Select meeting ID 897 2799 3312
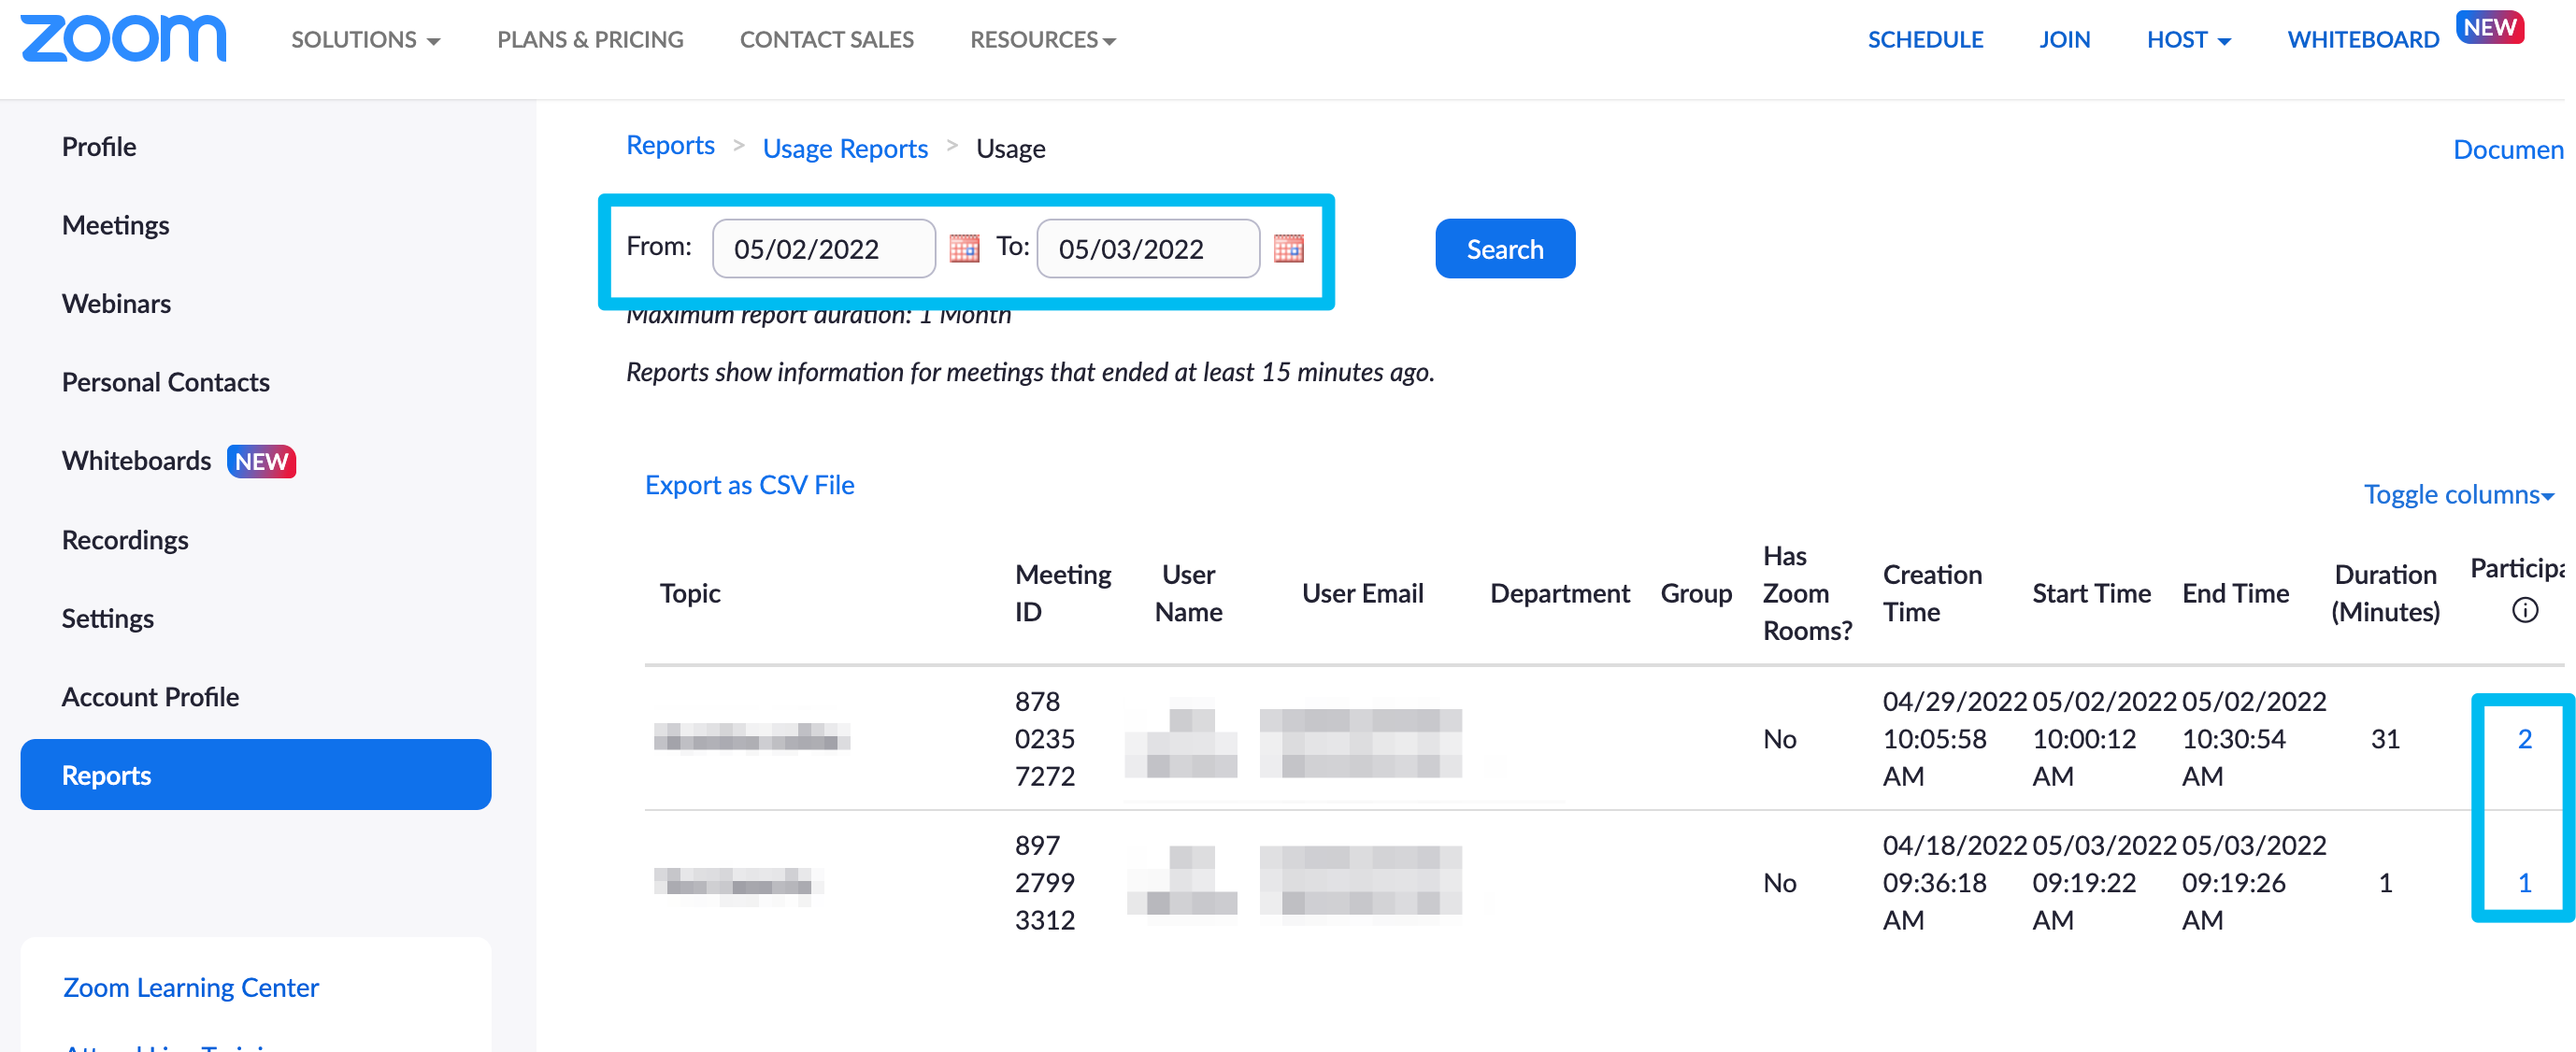This screenshot has height=1052, width=2576. (x=1045, y=883)
